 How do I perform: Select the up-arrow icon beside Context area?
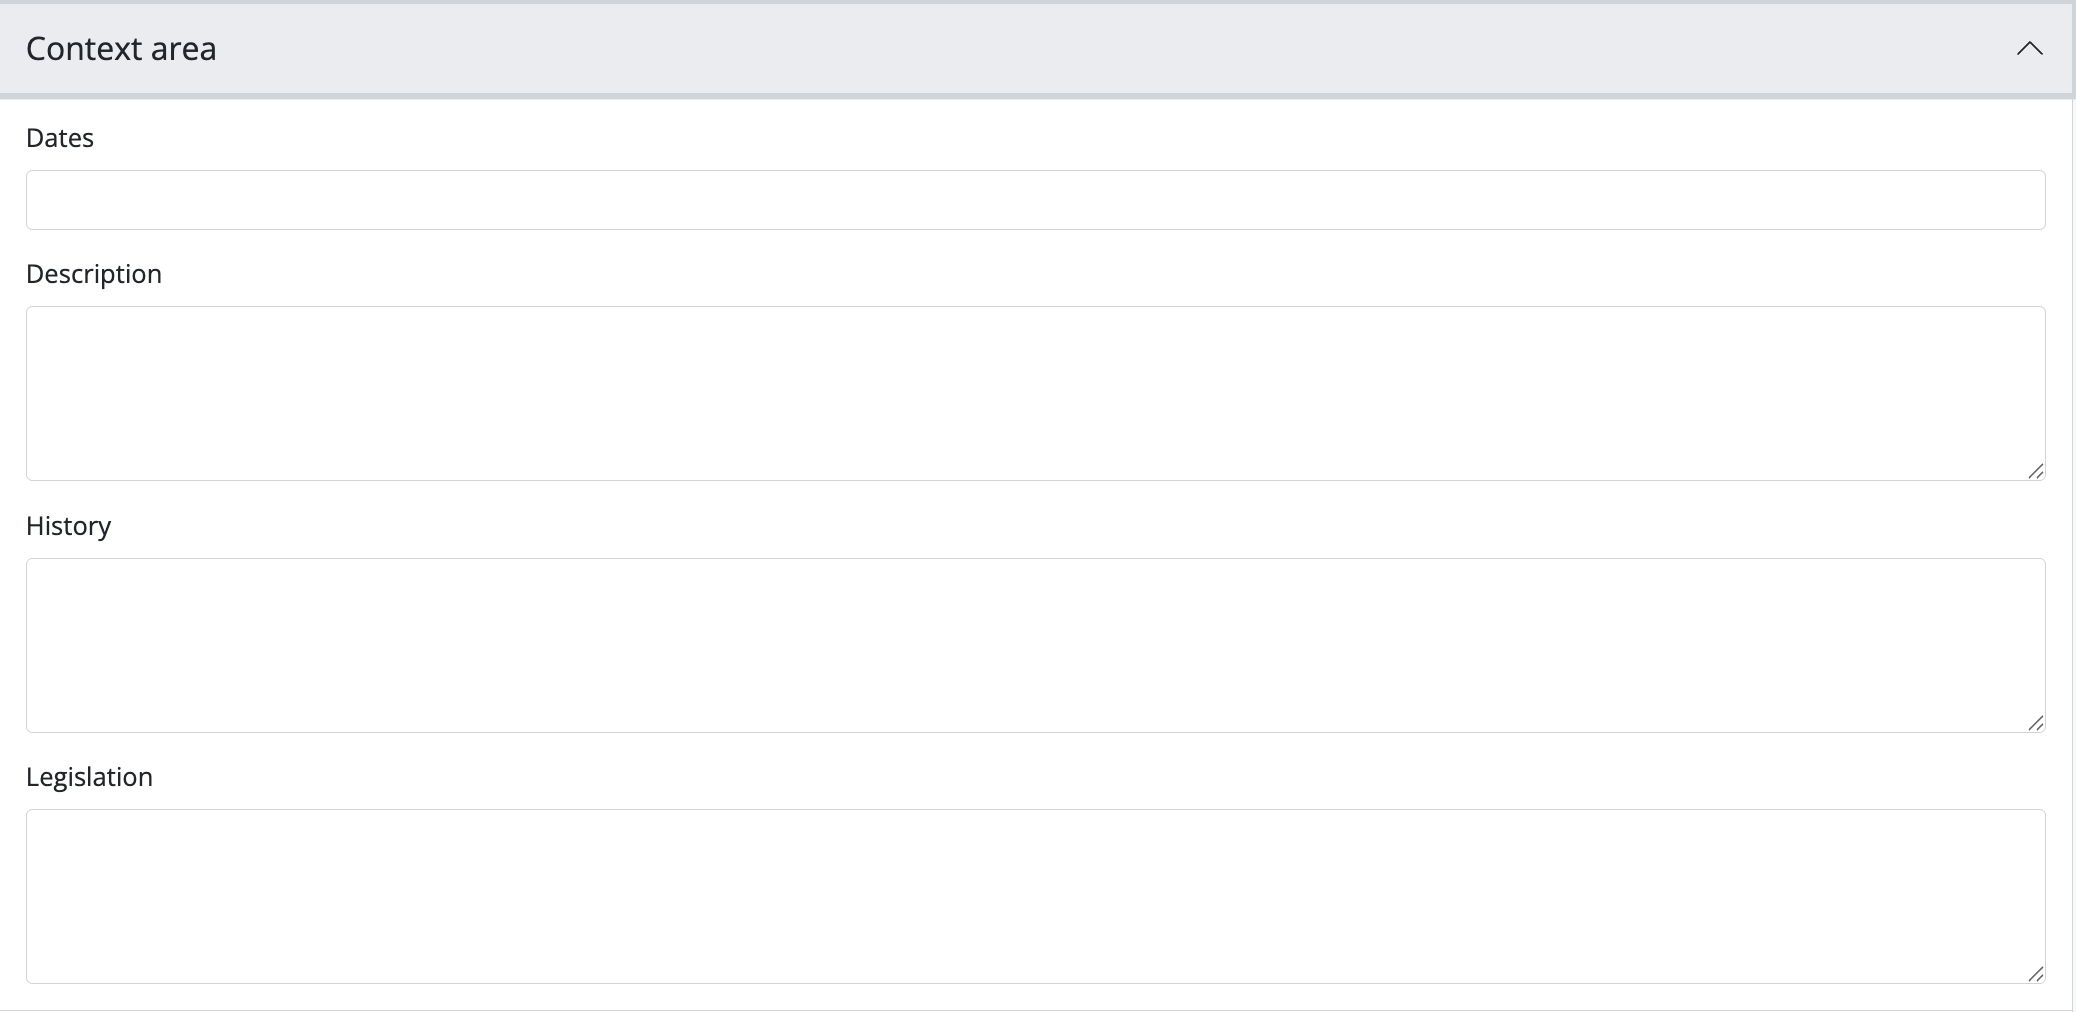pos(2029,49)
